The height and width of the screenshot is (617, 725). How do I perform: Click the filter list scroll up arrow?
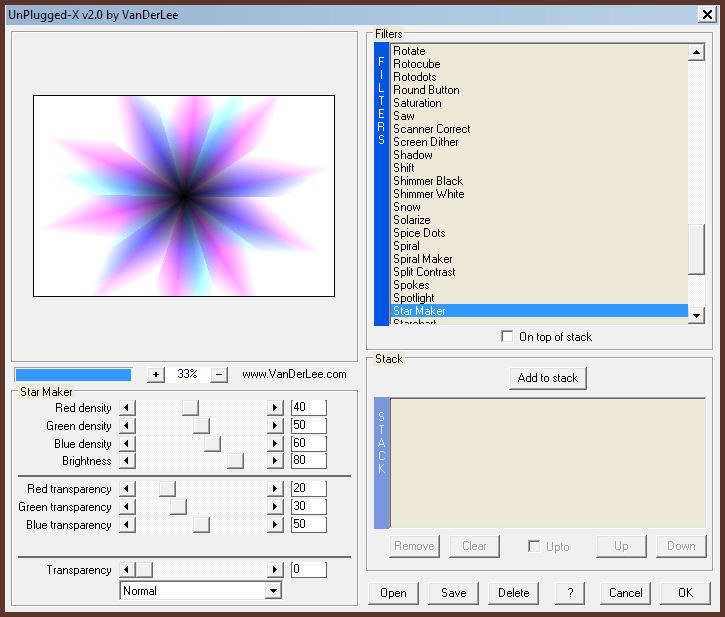click(x=696, y=52)
